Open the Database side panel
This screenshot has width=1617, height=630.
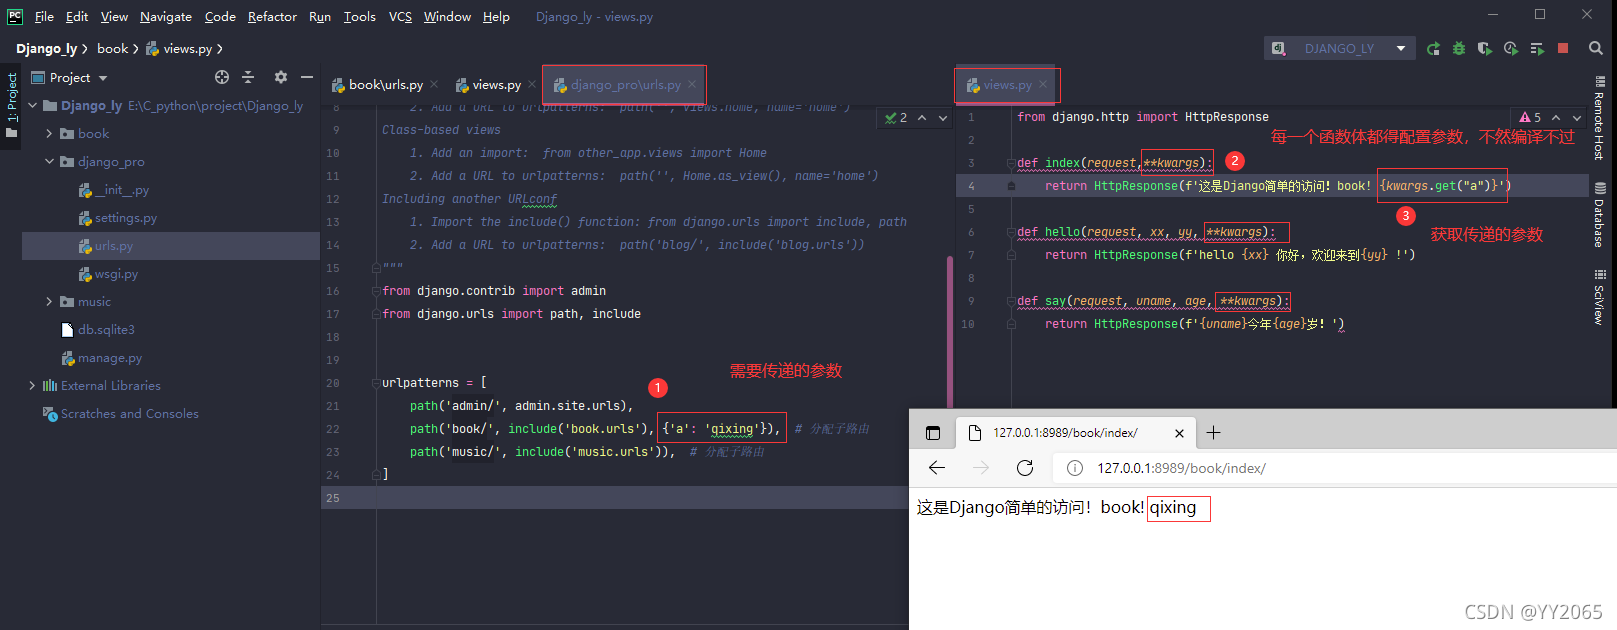pyautogui.click(x=1600, y=214)
